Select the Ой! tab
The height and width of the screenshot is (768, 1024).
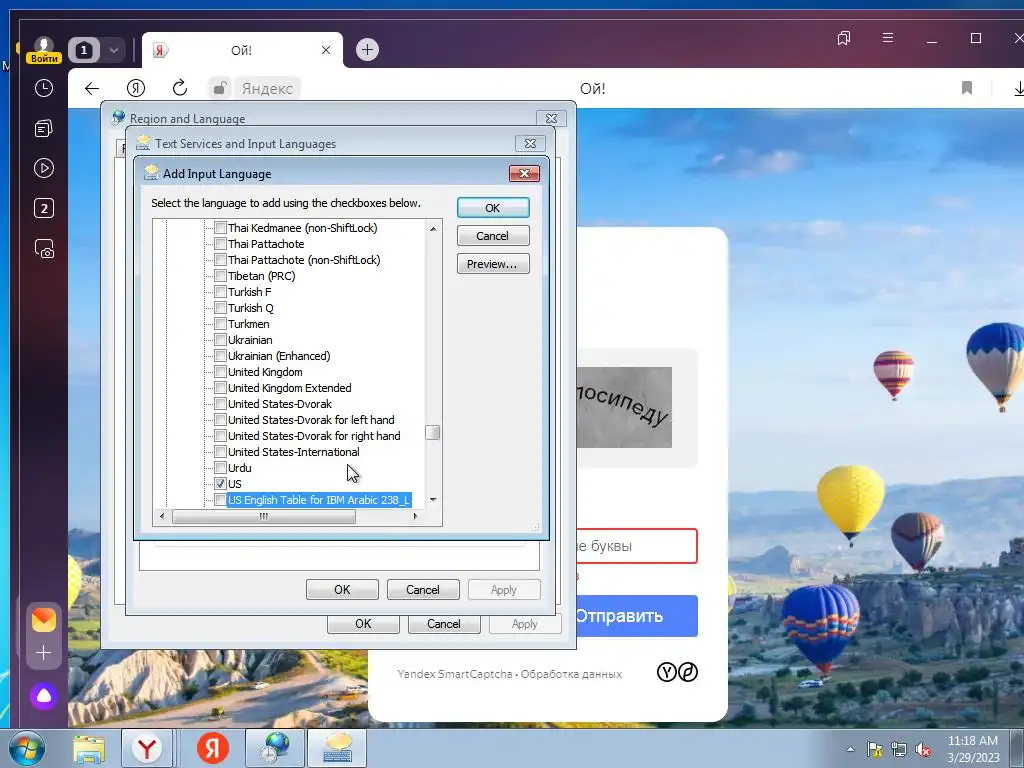[x=242, y=50]
